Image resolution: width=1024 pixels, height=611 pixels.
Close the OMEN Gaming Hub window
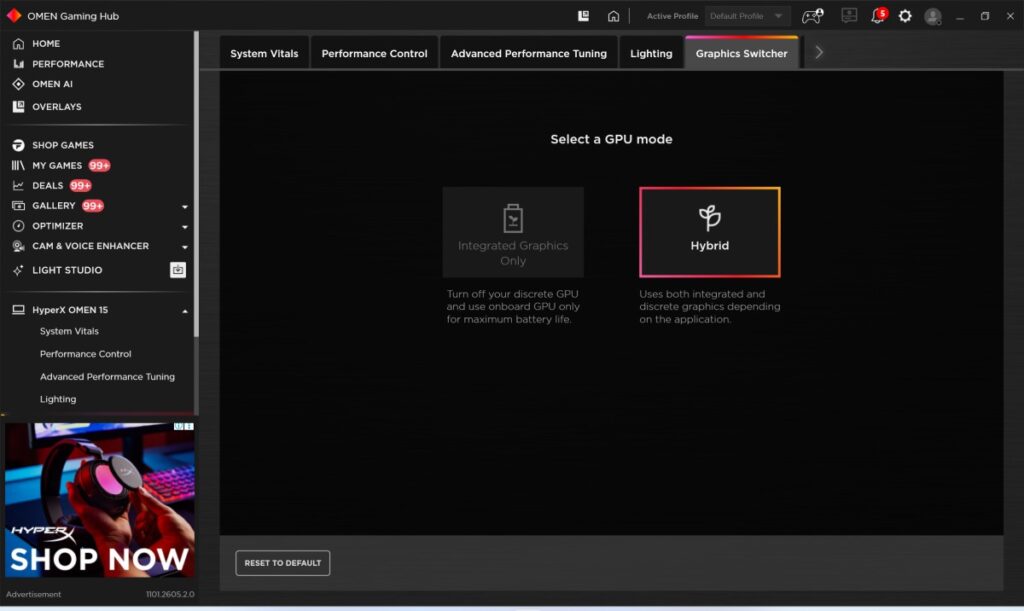pos(1010,16)
